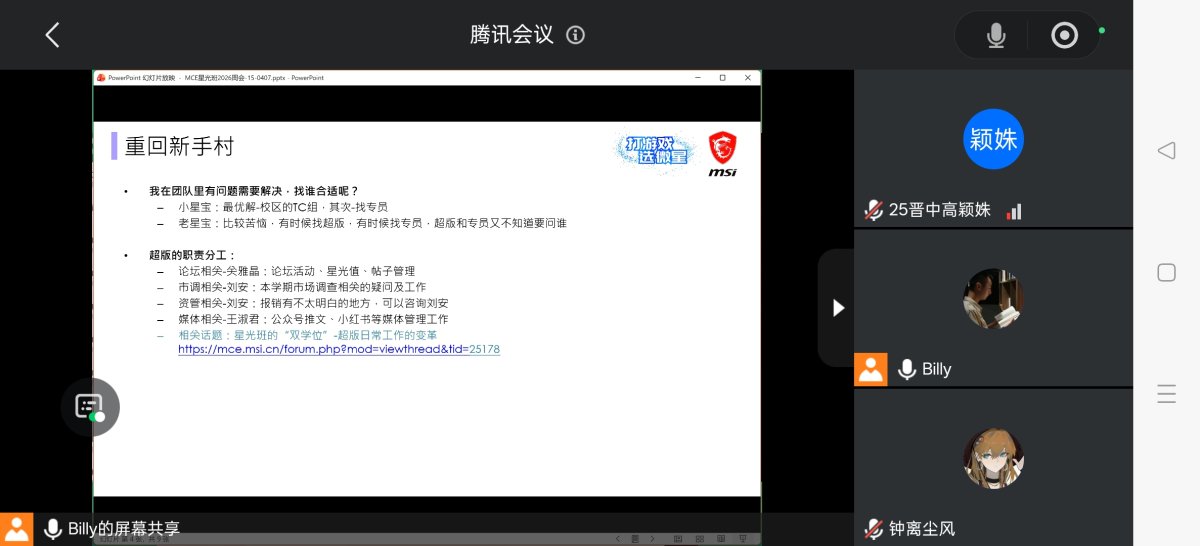
Task: Click the 打游戏送微星 banner logo
Action: click(653, 151)
